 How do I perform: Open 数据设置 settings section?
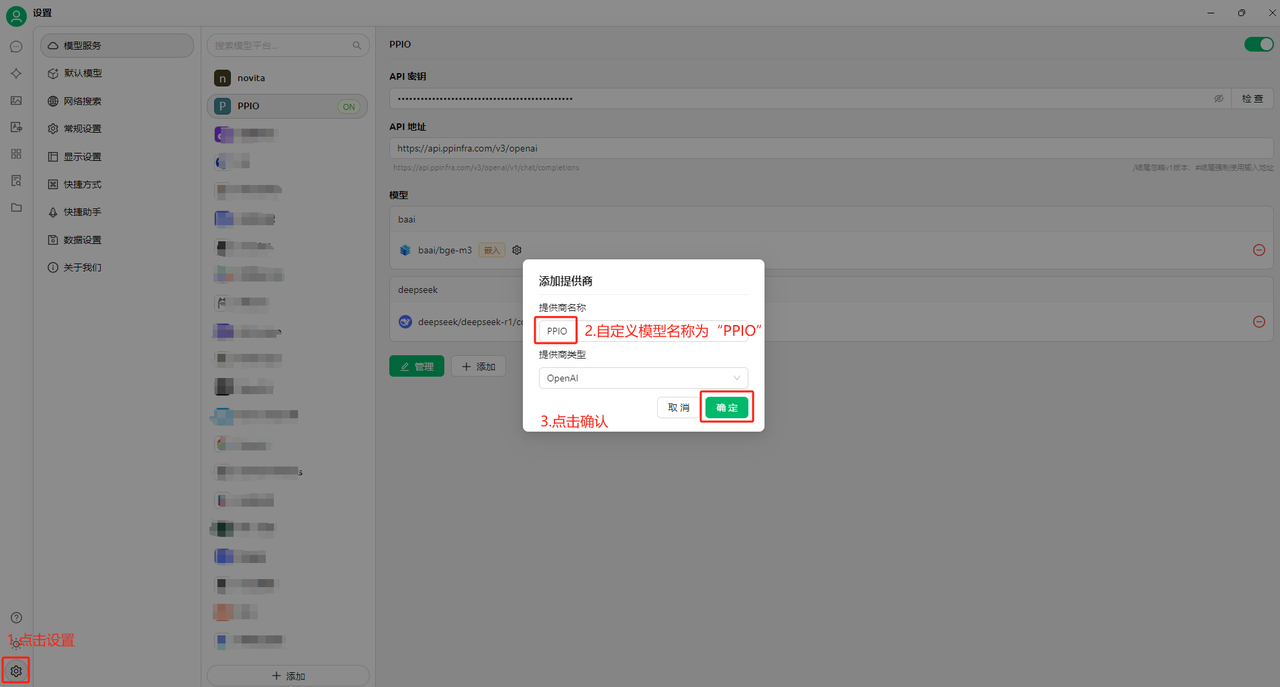point(117,240)
